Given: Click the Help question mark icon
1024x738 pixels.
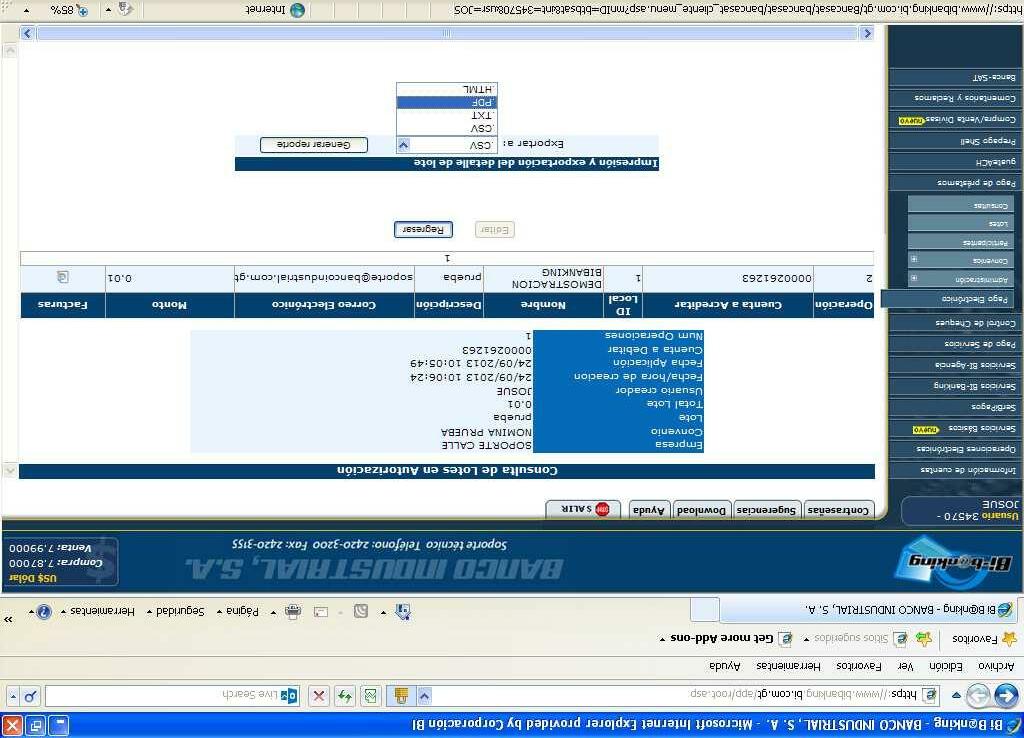Looking at the screenshot, I should coord(44,612).
